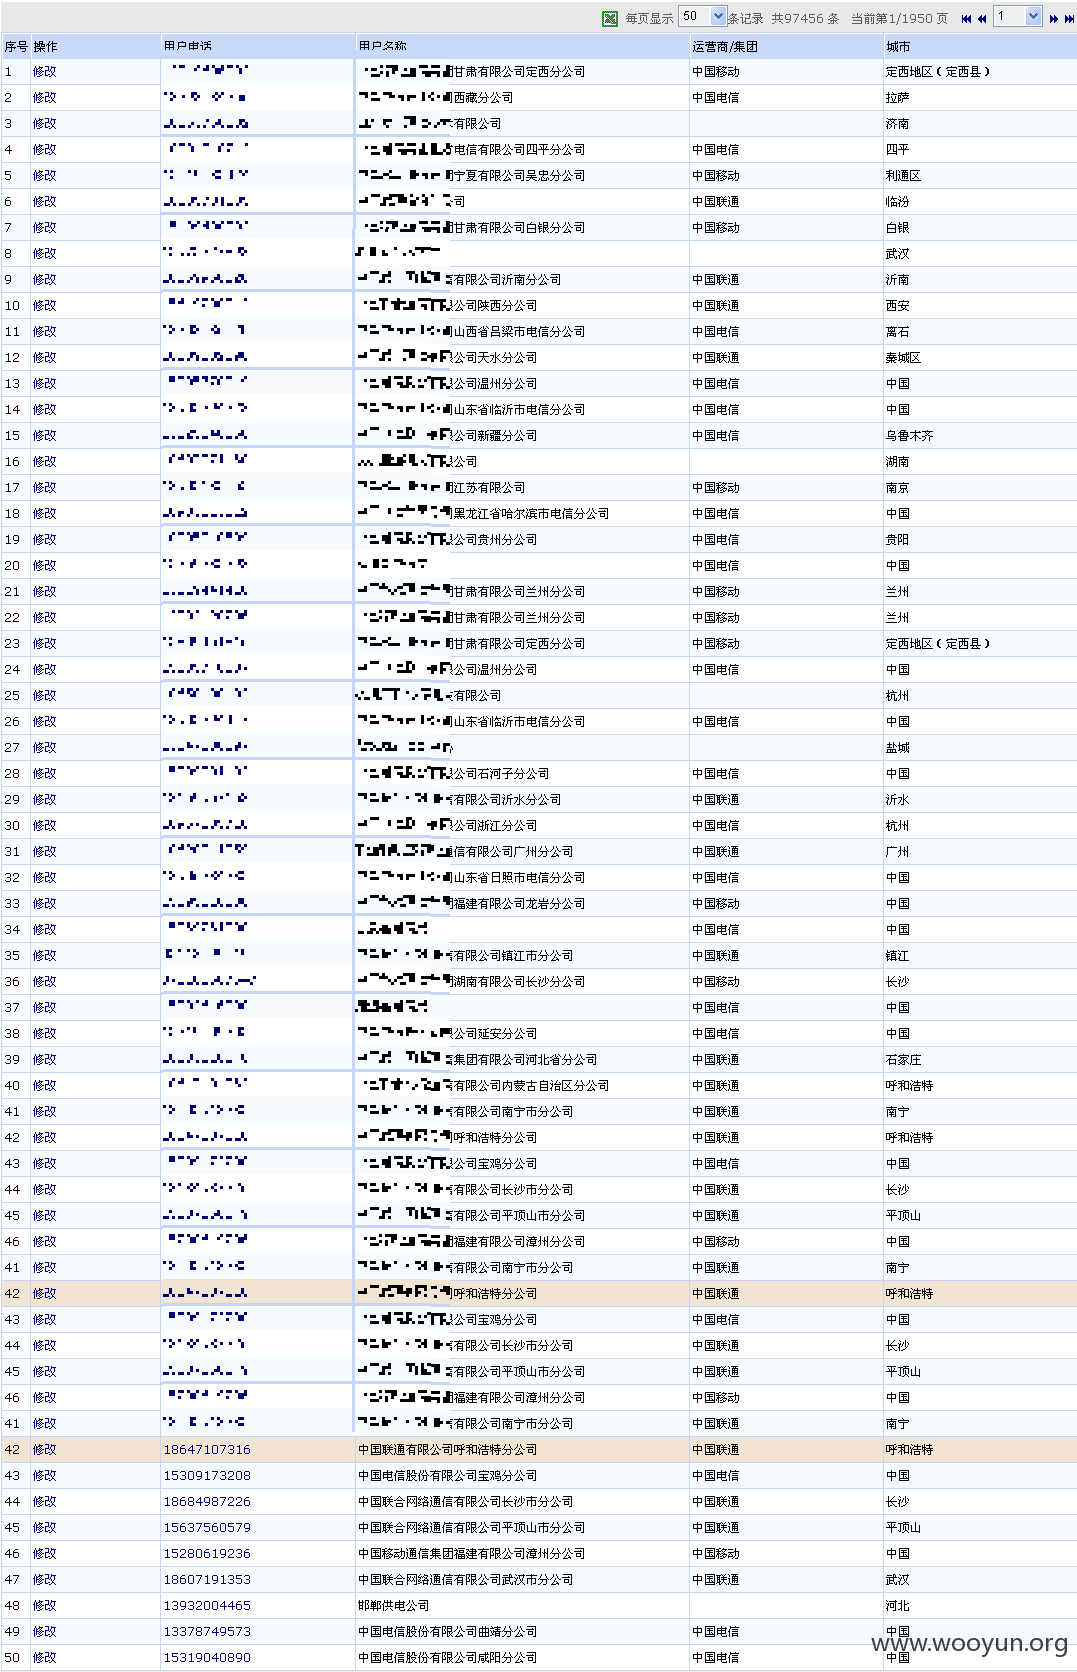Viewport: 1077px width, 1672px height.
Task: Select 中国电信 operator cell in row 2
Action: coord(715,98)
